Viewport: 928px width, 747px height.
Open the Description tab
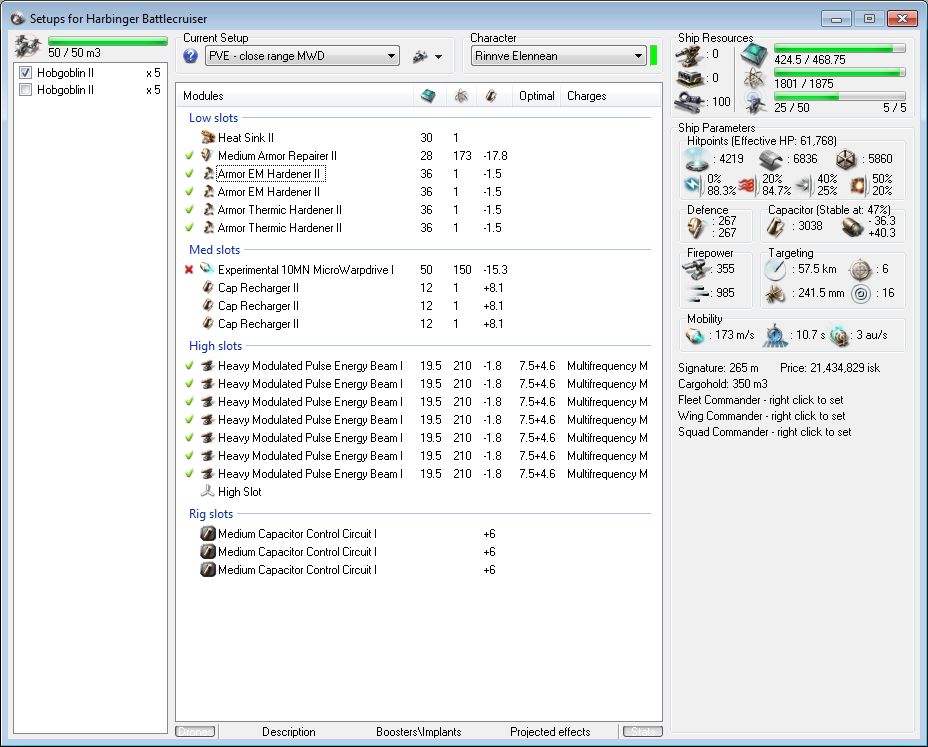pos(289,732)
